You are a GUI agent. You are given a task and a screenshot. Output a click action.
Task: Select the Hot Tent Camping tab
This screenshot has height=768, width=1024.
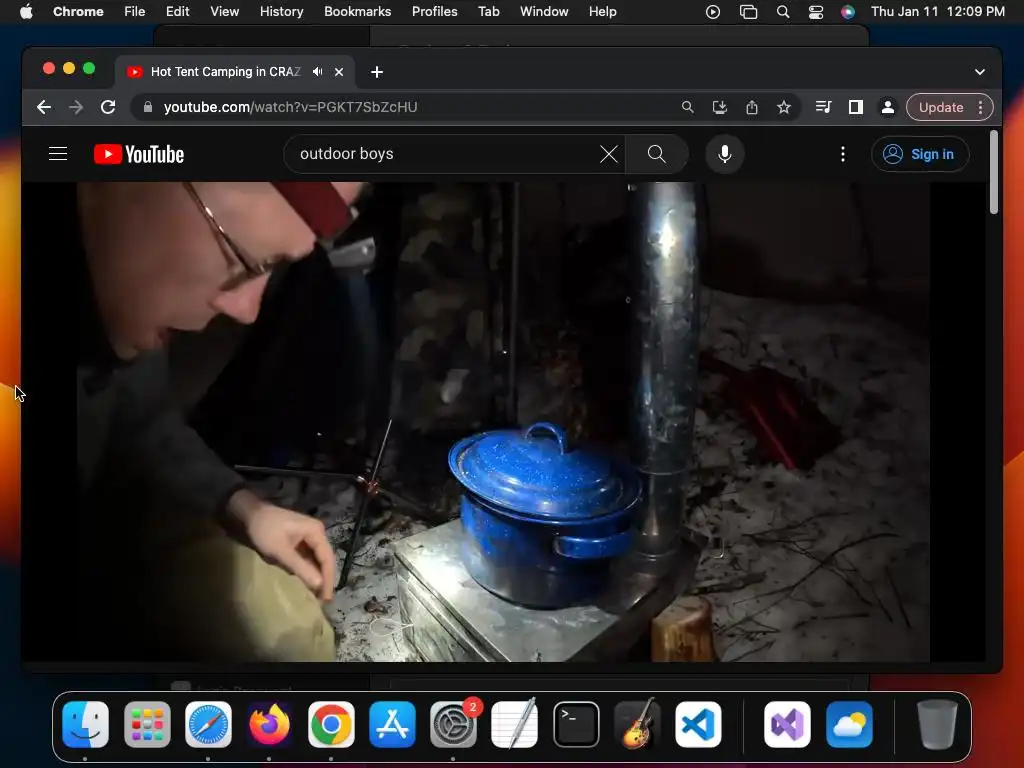225,72
